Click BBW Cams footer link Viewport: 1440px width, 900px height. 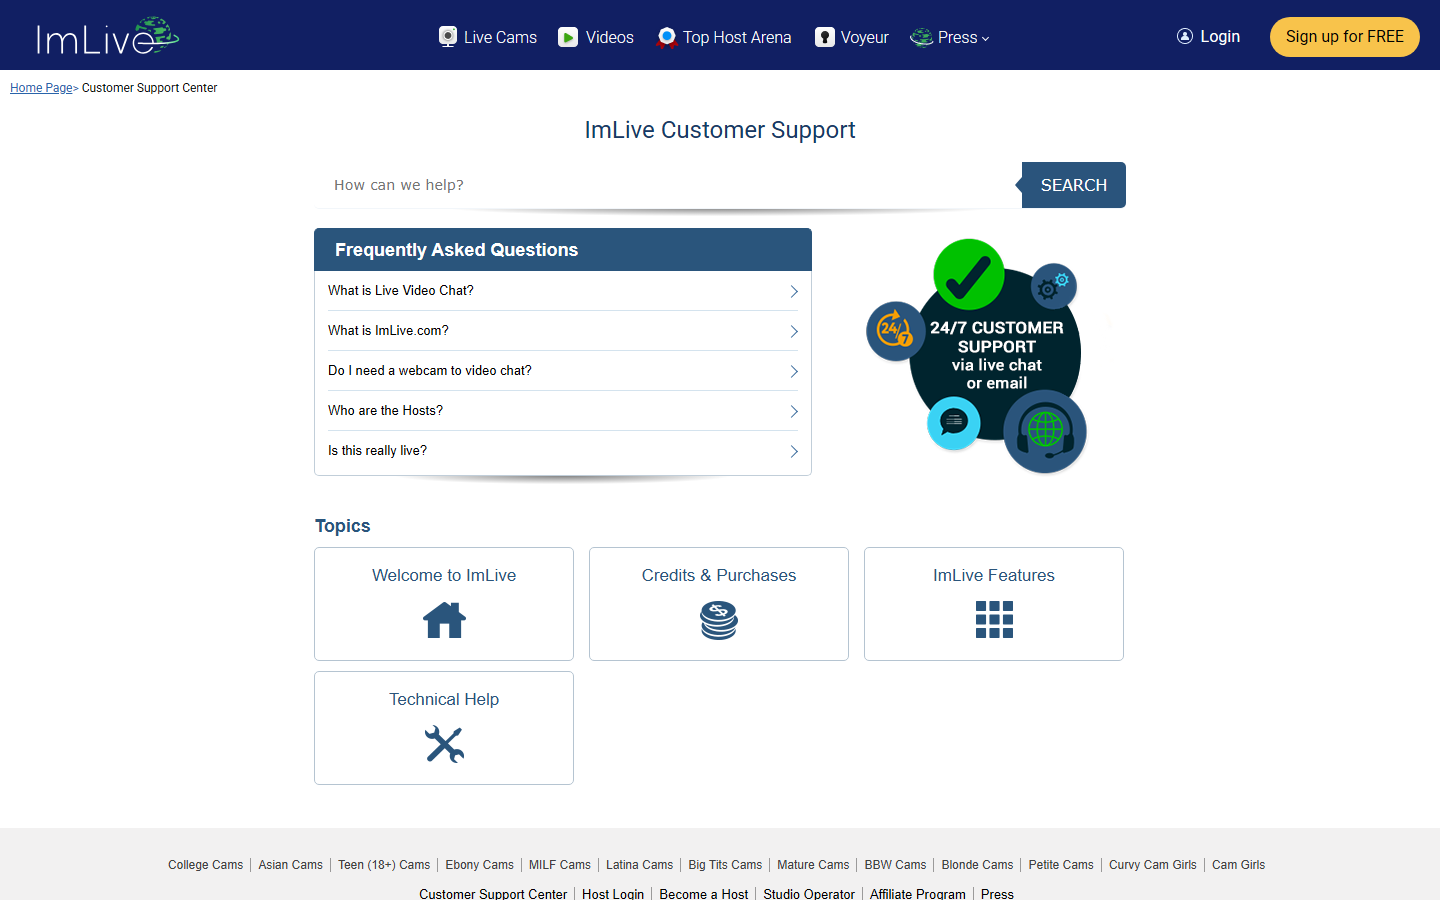[x=895, y=865]
